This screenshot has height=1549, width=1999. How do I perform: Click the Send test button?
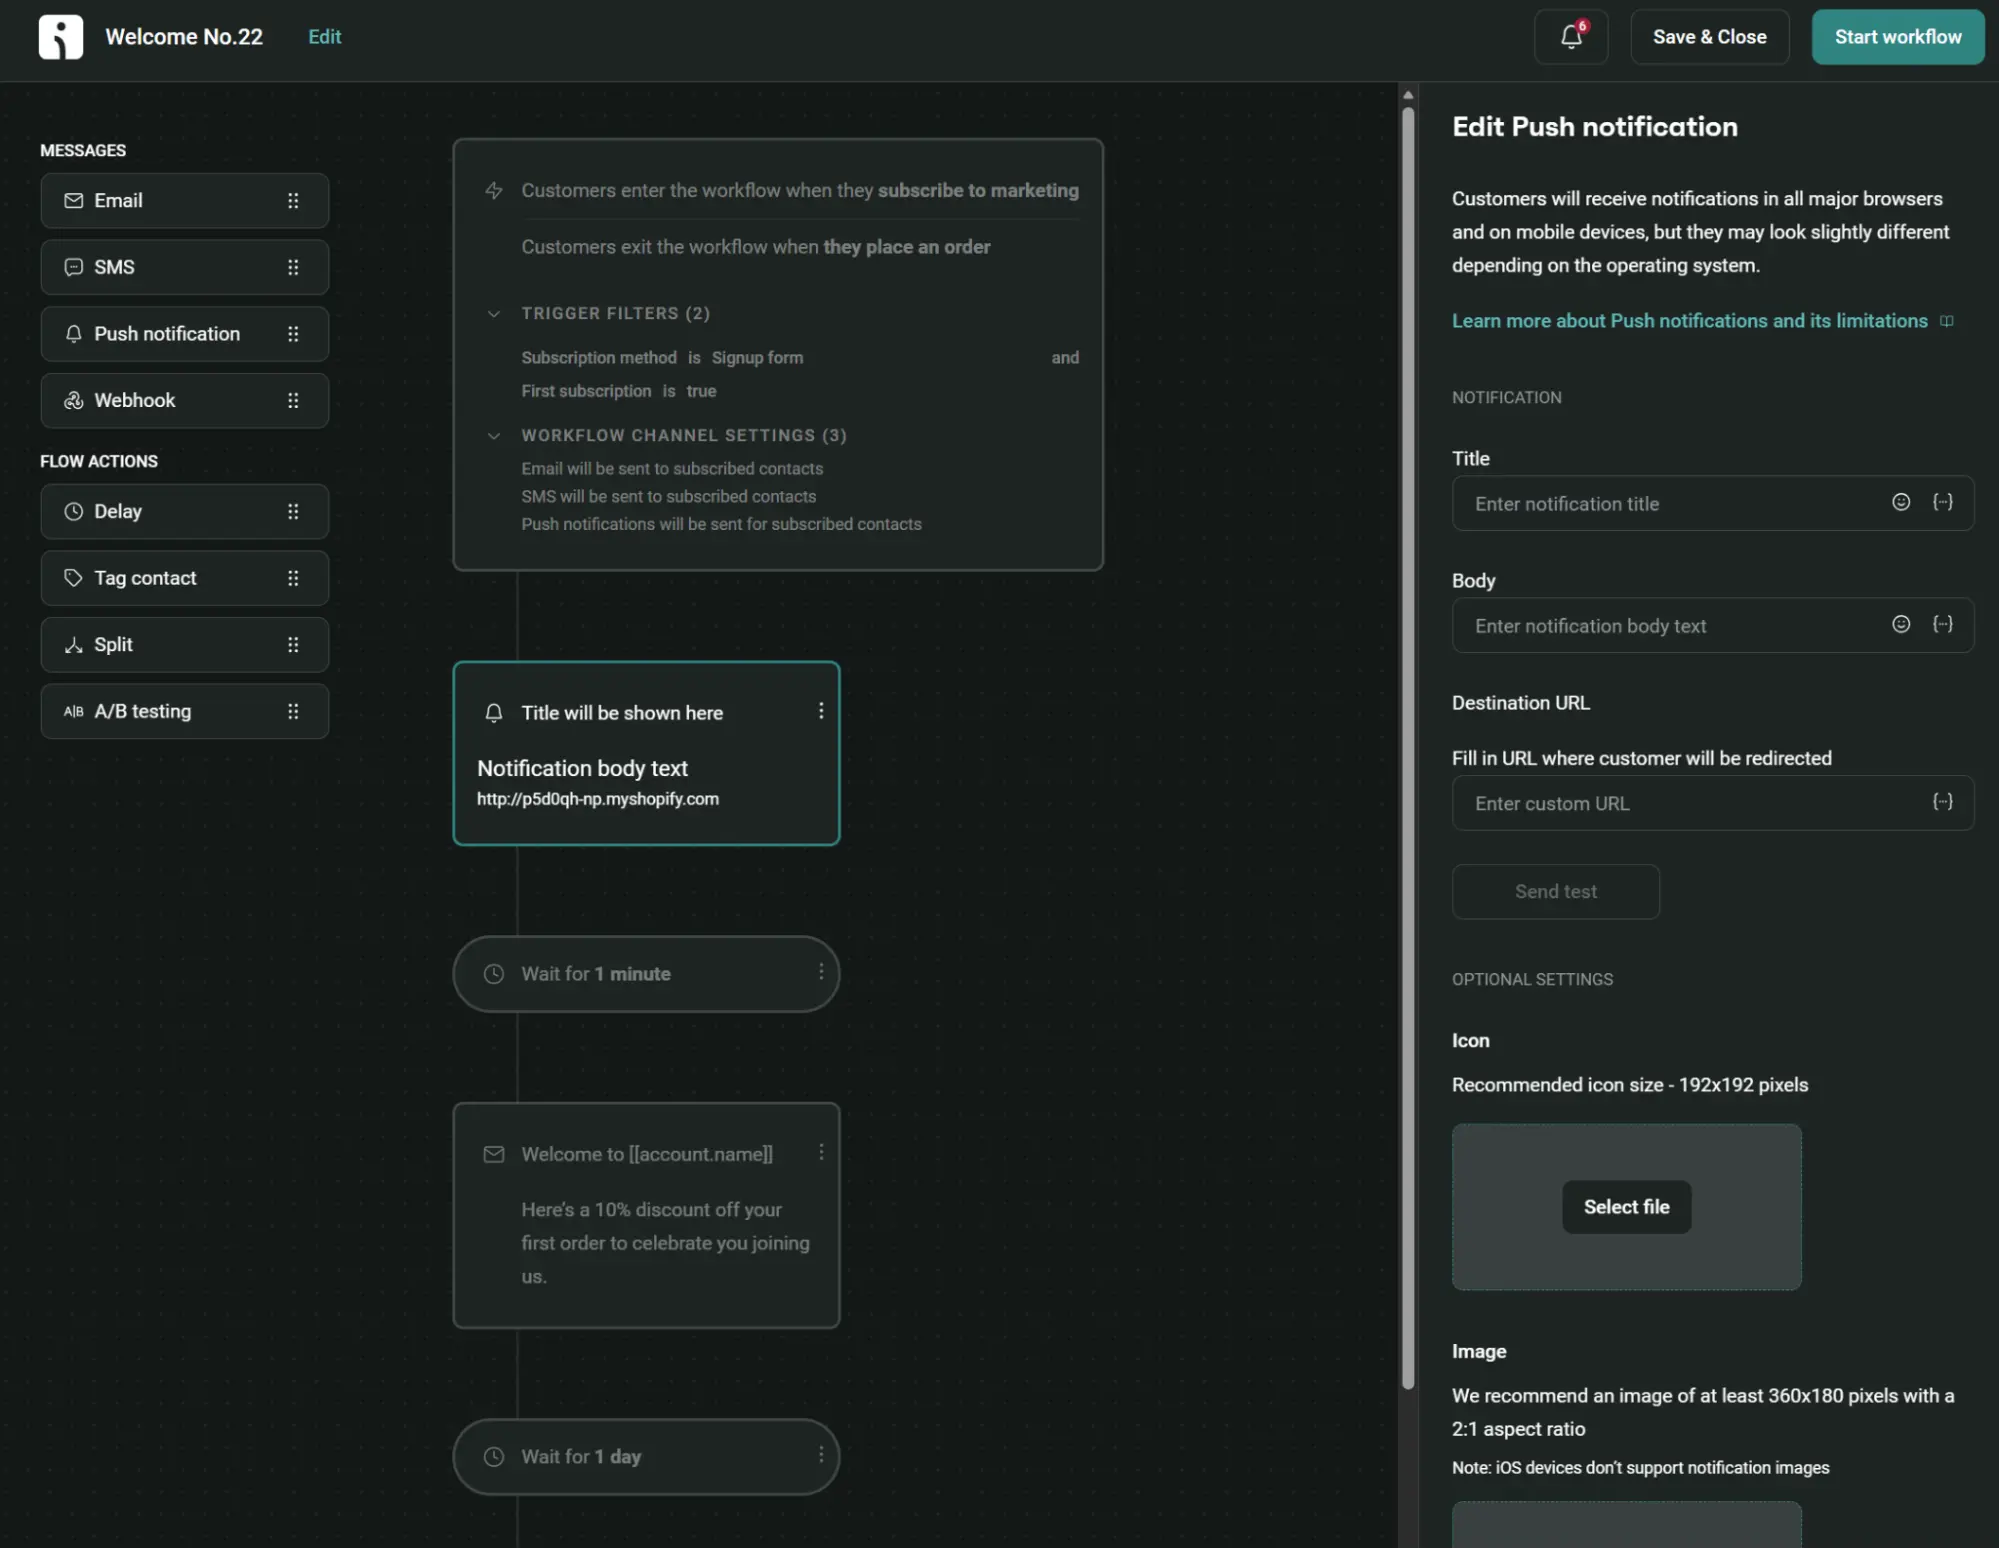coord(1555,892)
